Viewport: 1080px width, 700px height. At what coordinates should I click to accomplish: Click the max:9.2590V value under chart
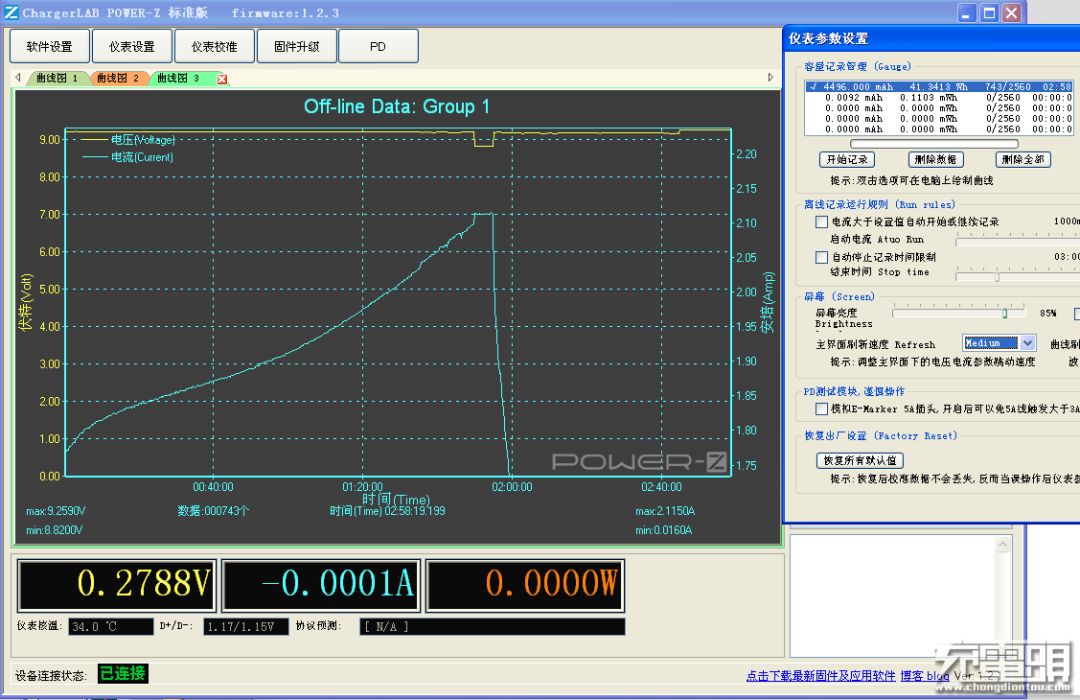[x=56, y=511]
